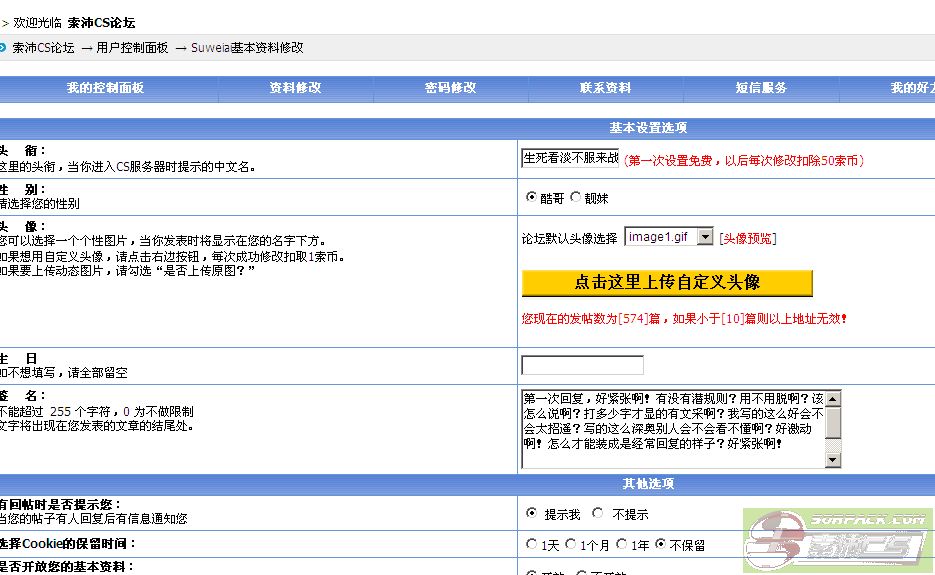Viewport: 935px width, 575px height.
Task: Select the 短信服务 tab
Action: coord(761,88)
